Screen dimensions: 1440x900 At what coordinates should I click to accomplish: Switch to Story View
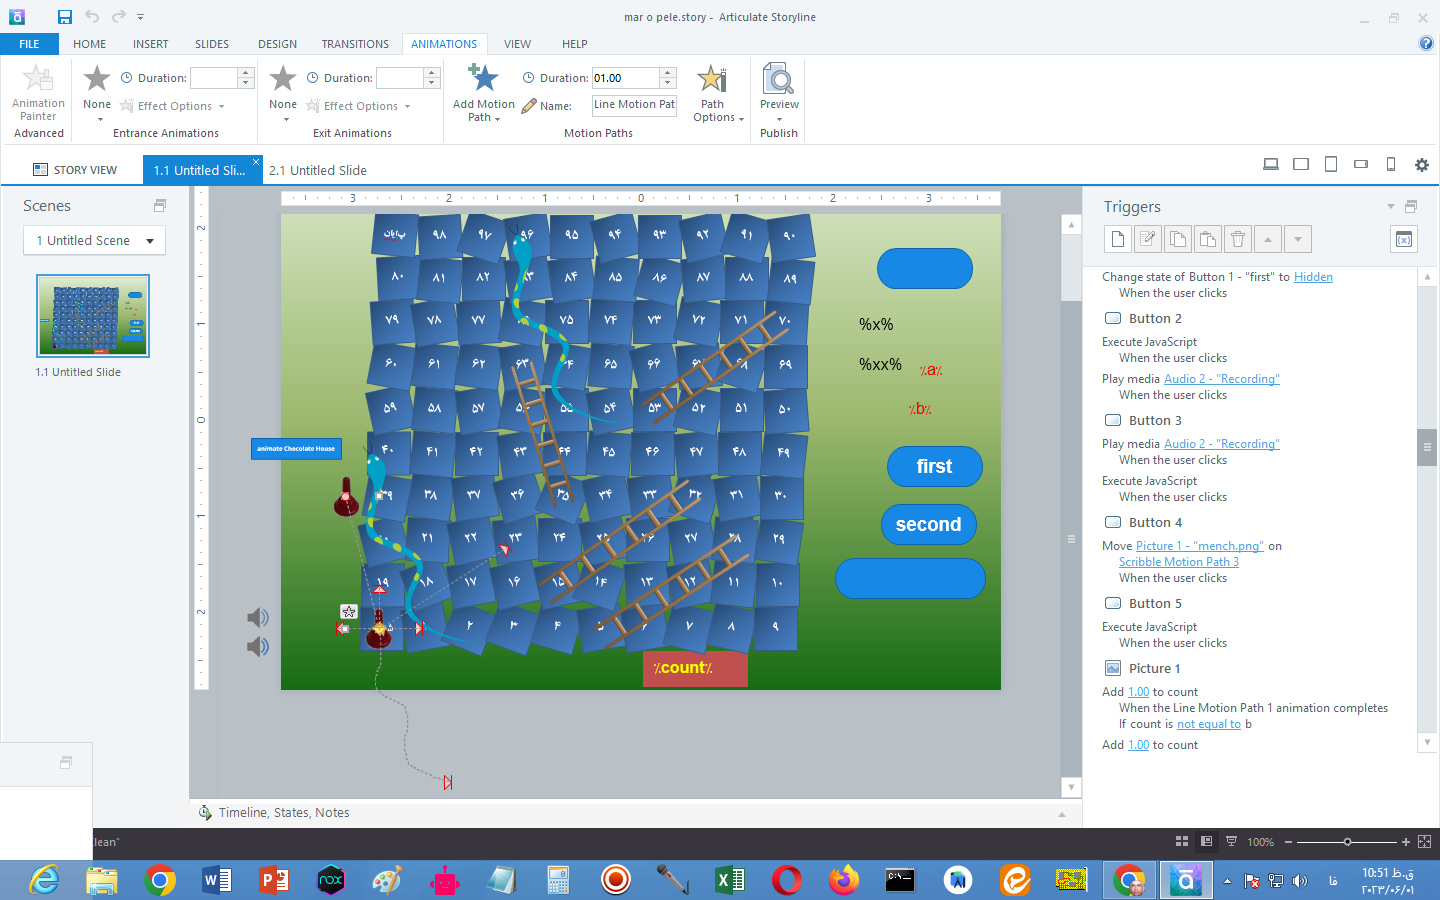coord(75,170)
